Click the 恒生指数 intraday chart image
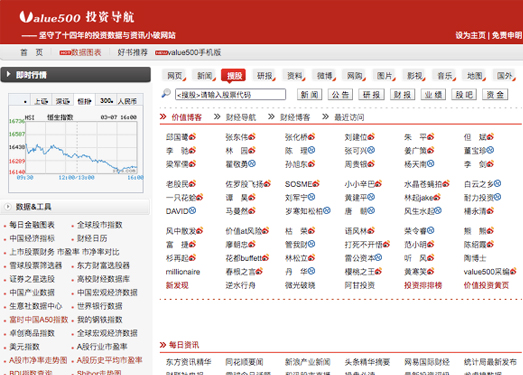 click(x=76, y=149)
